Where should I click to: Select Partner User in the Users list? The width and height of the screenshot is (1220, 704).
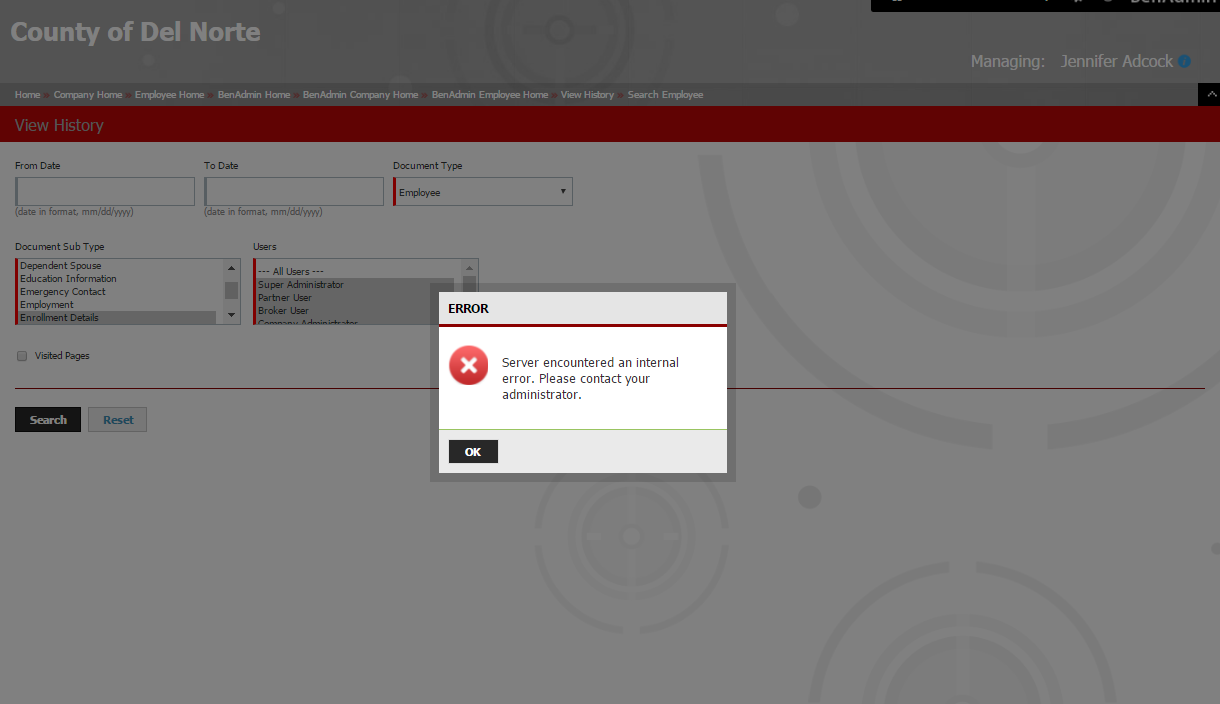[x=355, y=298]
